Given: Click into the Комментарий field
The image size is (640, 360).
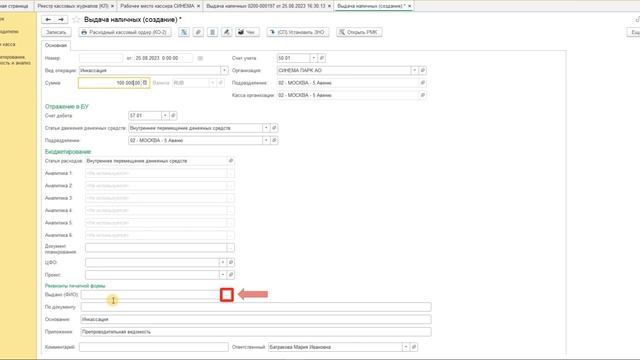Looking at the screenshot, I should [x=153, y=347].
